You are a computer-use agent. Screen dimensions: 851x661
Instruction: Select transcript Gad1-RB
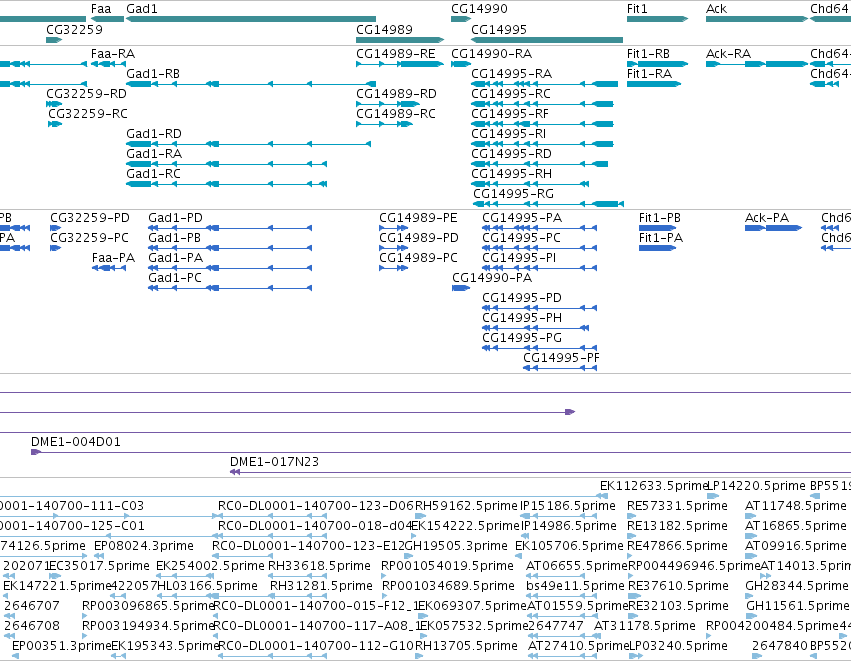click(x=251, y=84)
